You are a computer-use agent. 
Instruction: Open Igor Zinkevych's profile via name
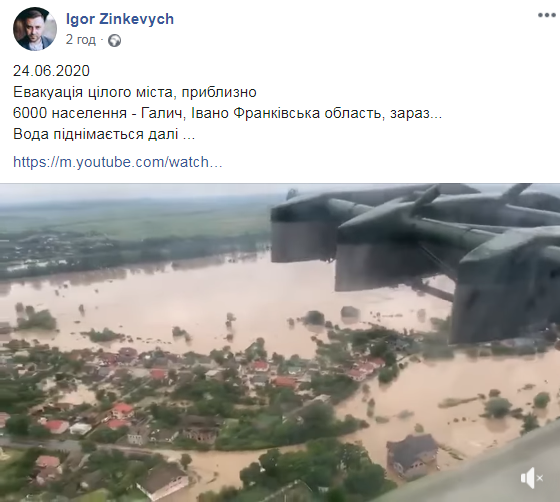point(120,19)
